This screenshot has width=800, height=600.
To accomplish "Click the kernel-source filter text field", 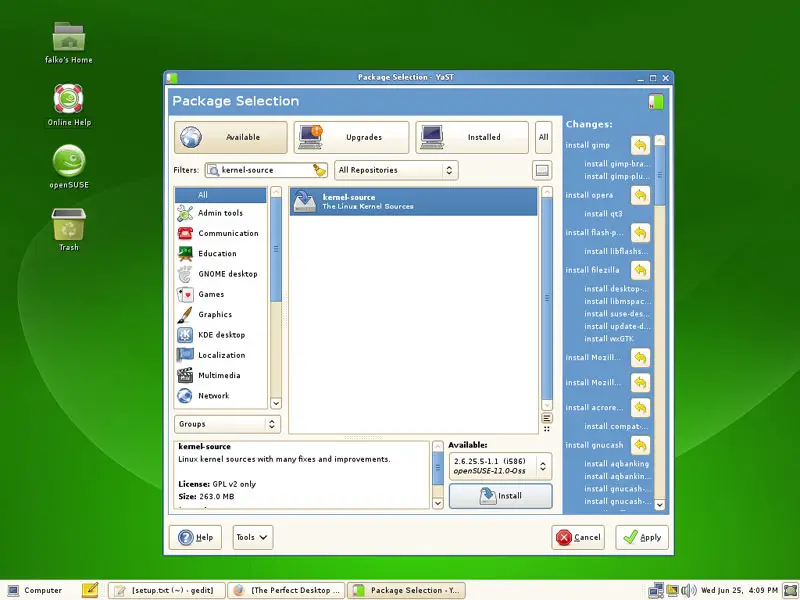I will tap(266, 170).
